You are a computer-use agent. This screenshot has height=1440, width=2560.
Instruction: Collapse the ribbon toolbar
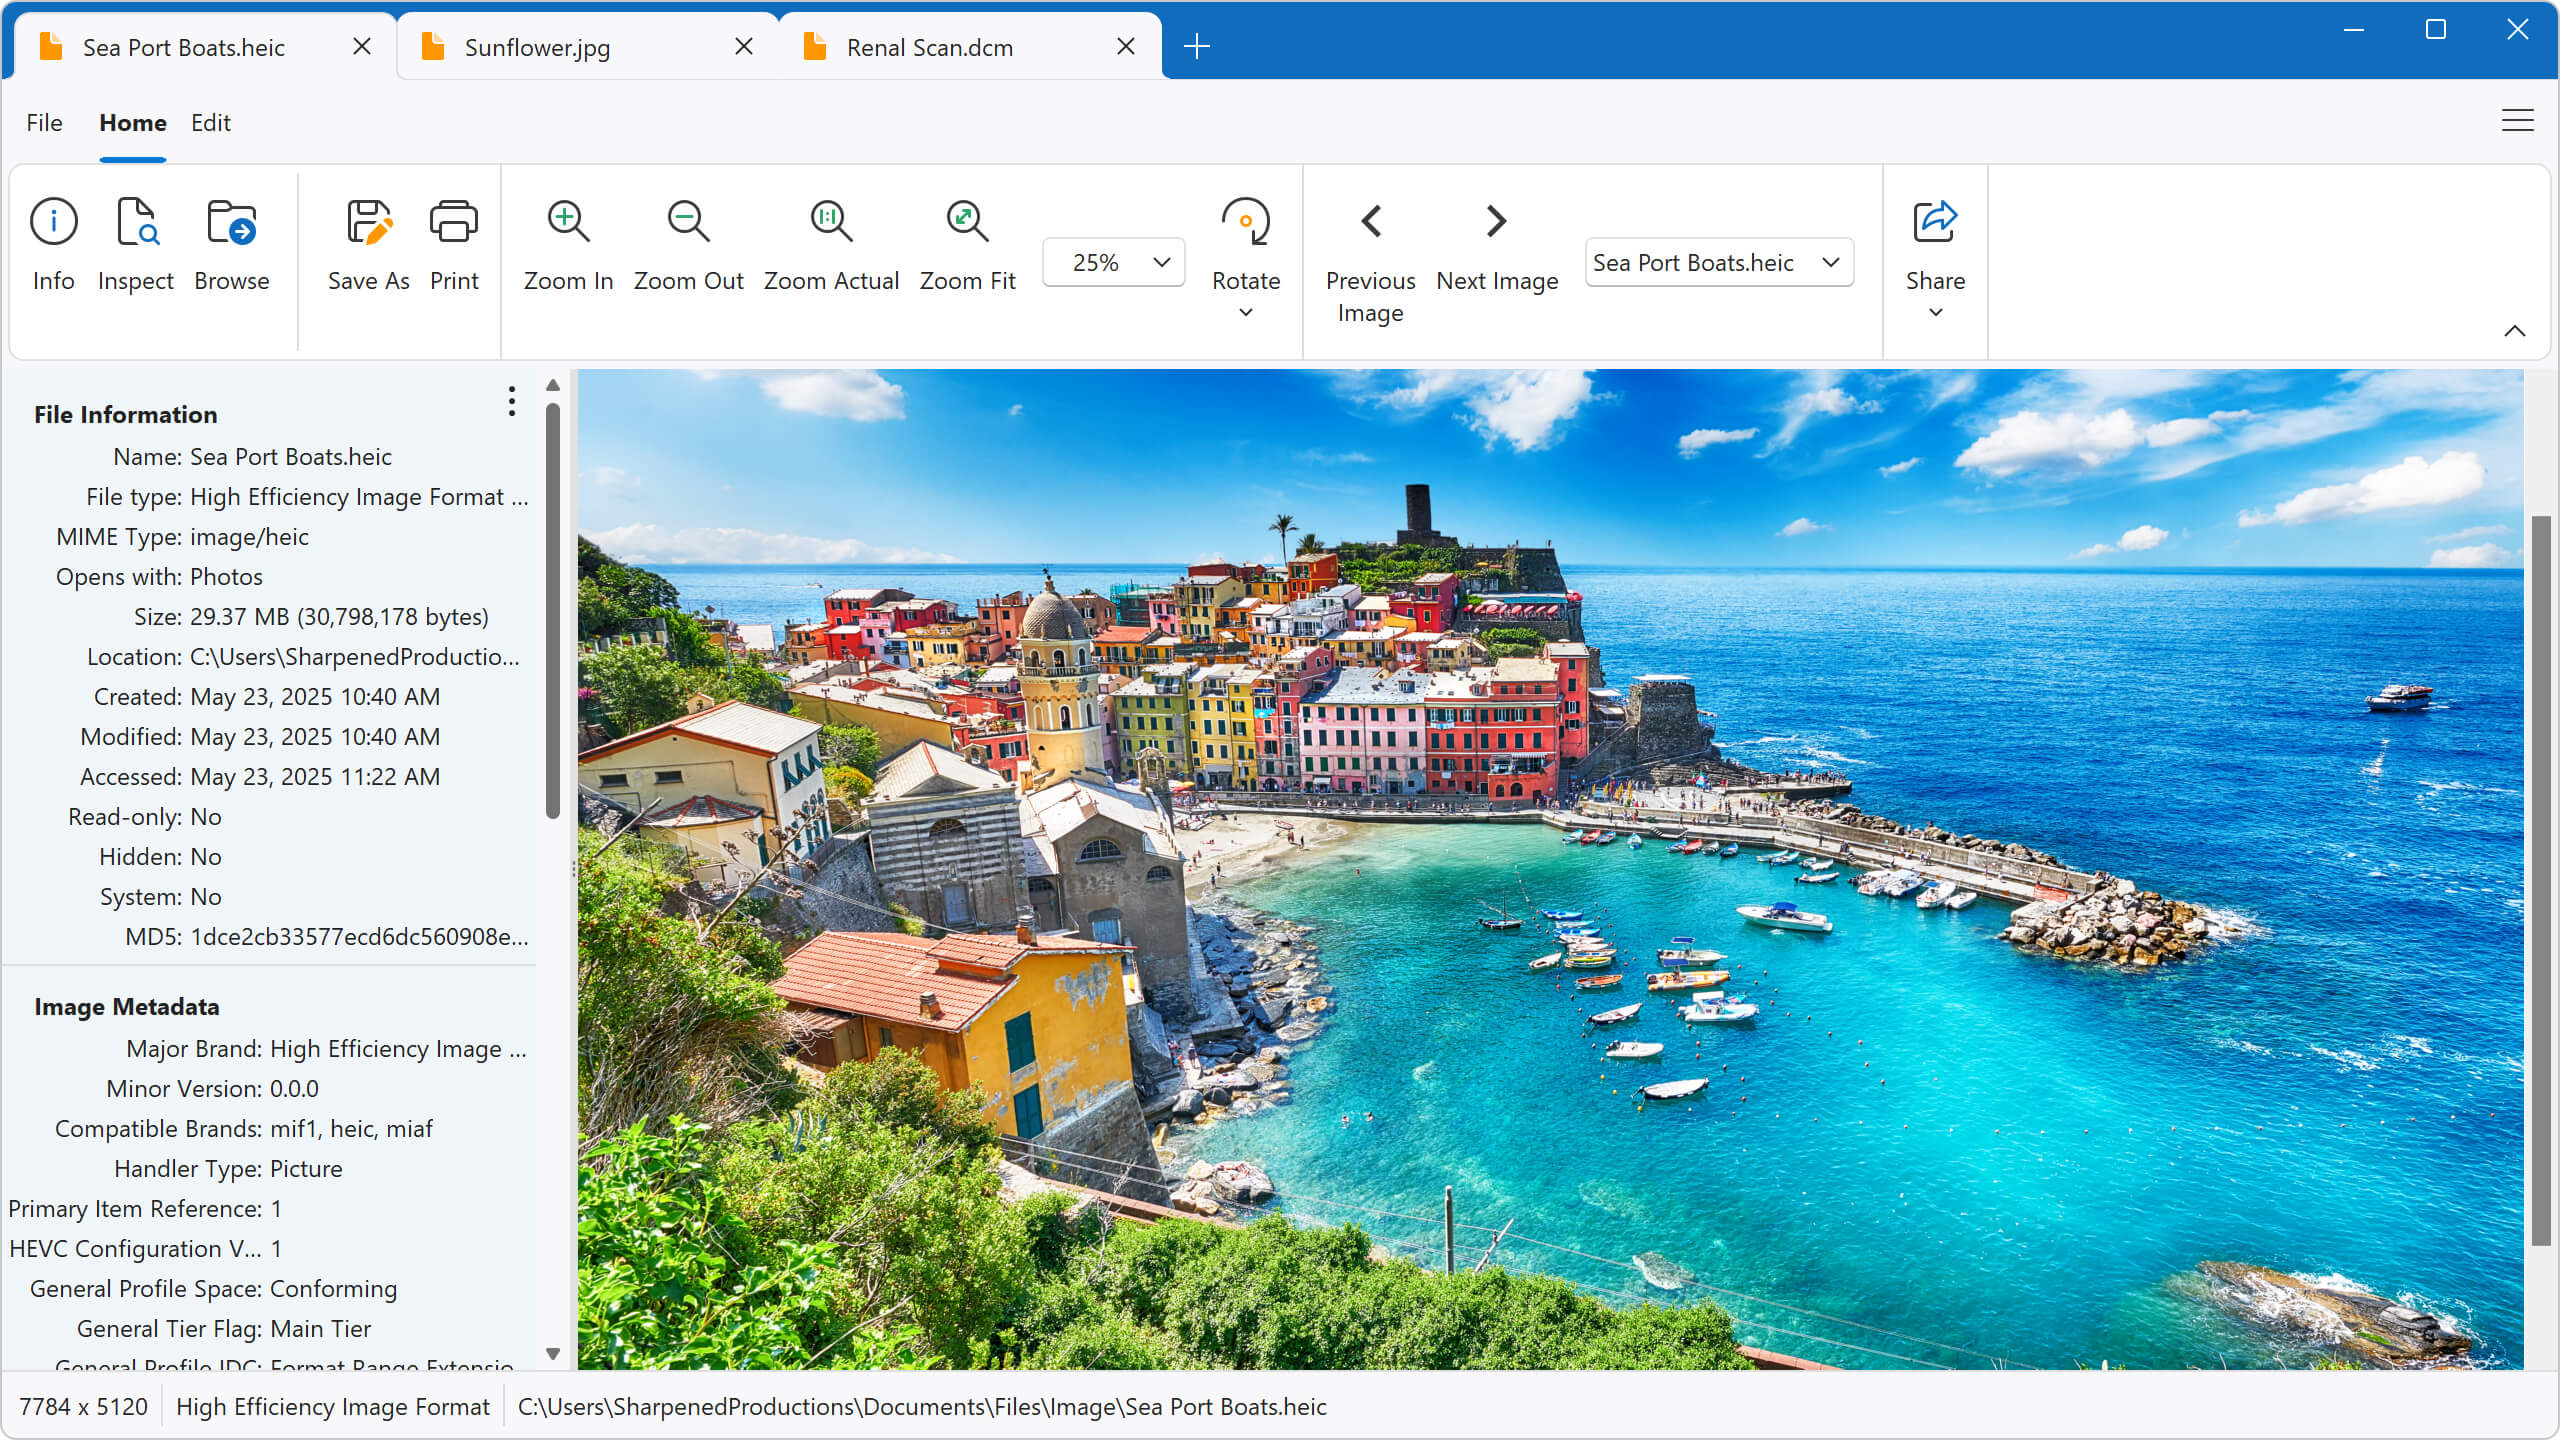click(x=2516, y=330)
